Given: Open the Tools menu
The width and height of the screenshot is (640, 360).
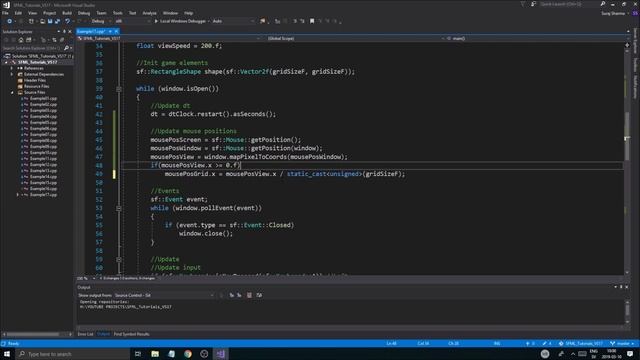Looking at the screenshot, I should tap(118, 13).
